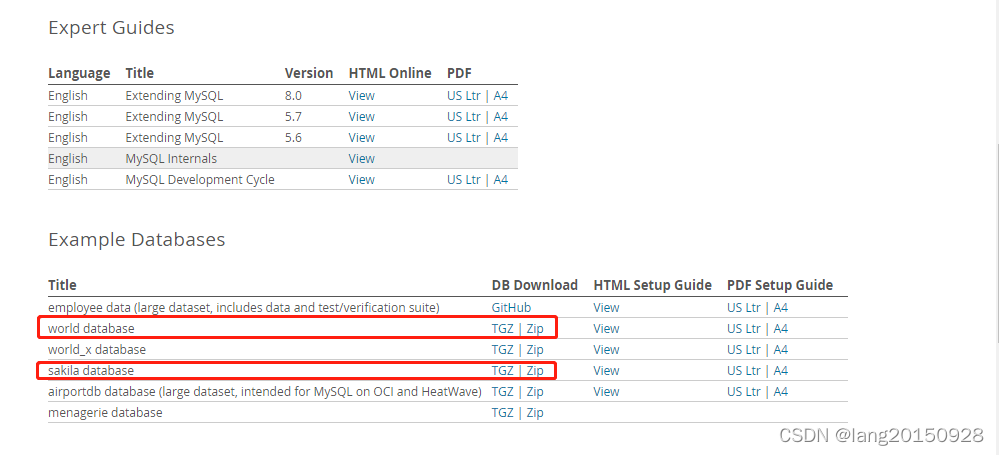Select the 'Example Databases' heading
999x455 pixels.
tap(137, 240)
